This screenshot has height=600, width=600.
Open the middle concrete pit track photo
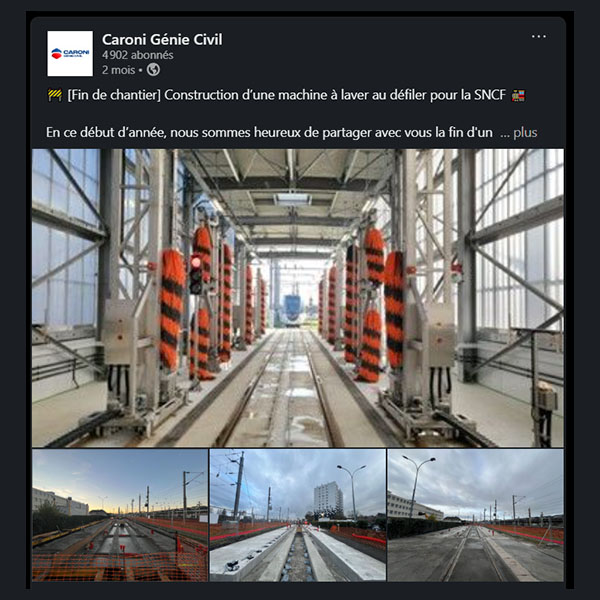(298, 515)
